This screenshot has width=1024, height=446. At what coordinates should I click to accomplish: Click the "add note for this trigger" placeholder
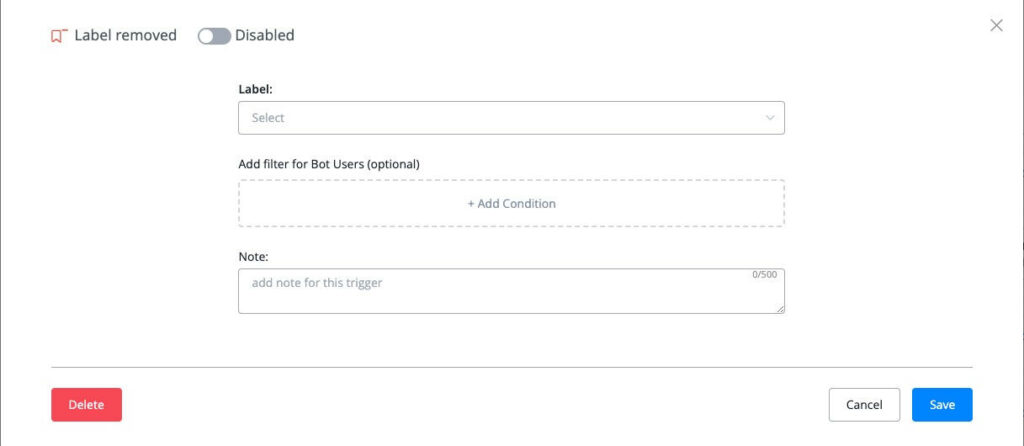(317, 283)
